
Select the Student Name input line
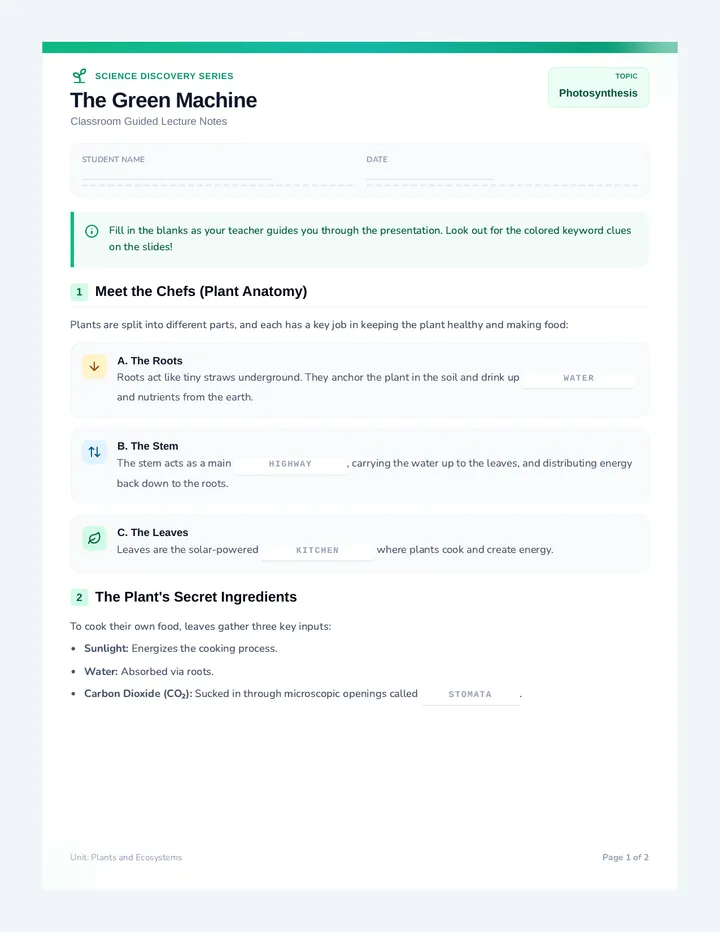177,174
